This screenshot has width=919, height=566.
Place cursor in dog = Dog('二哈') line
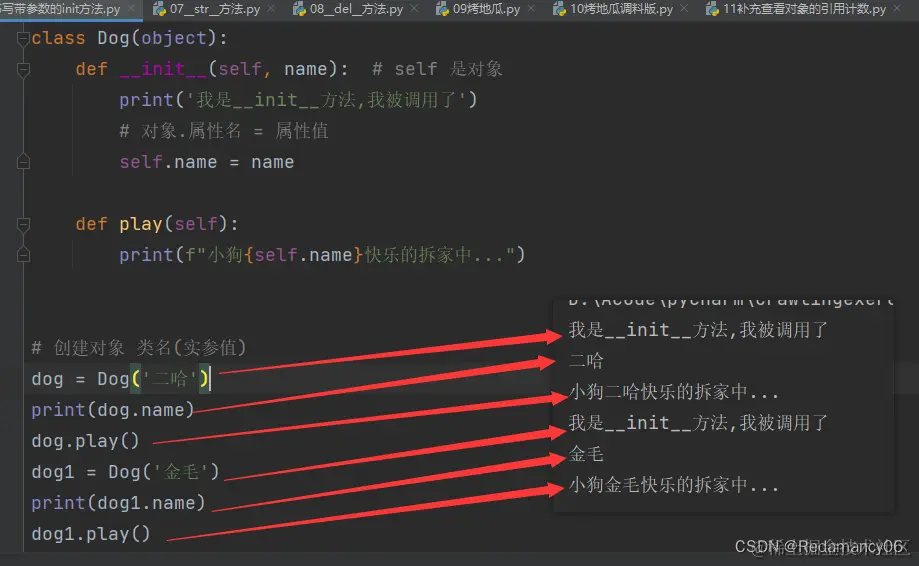(x=120, y=379)
